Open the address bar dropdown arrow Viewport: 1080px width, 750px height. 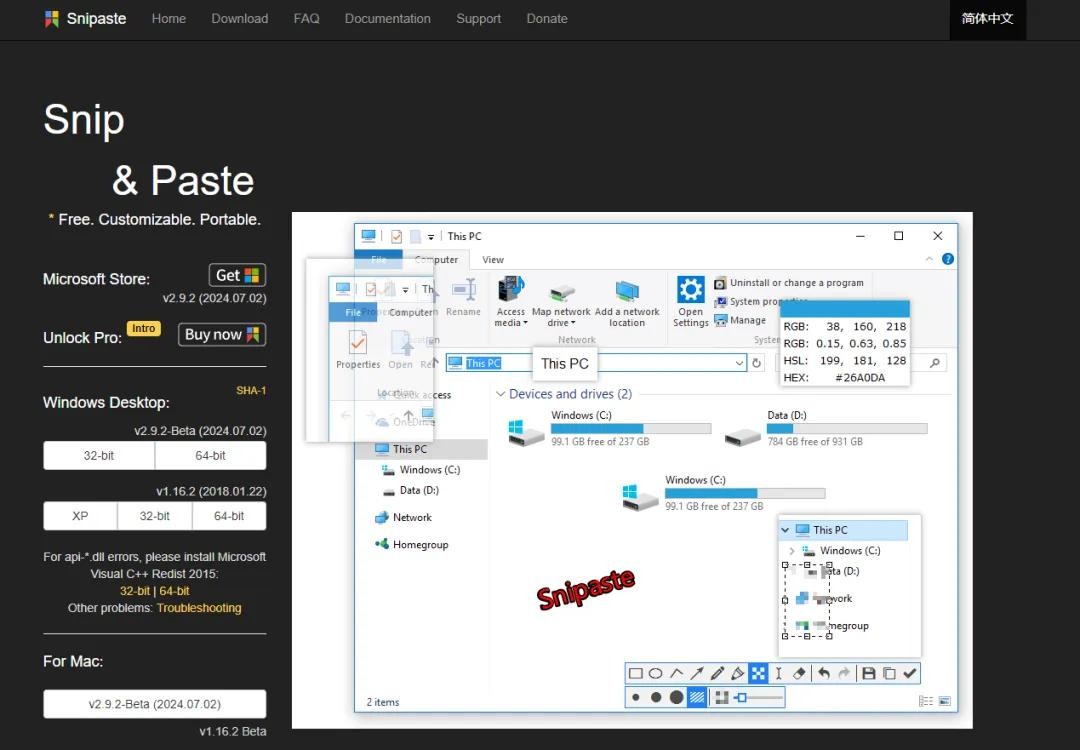pyautogui.click(x=739, y=363)
